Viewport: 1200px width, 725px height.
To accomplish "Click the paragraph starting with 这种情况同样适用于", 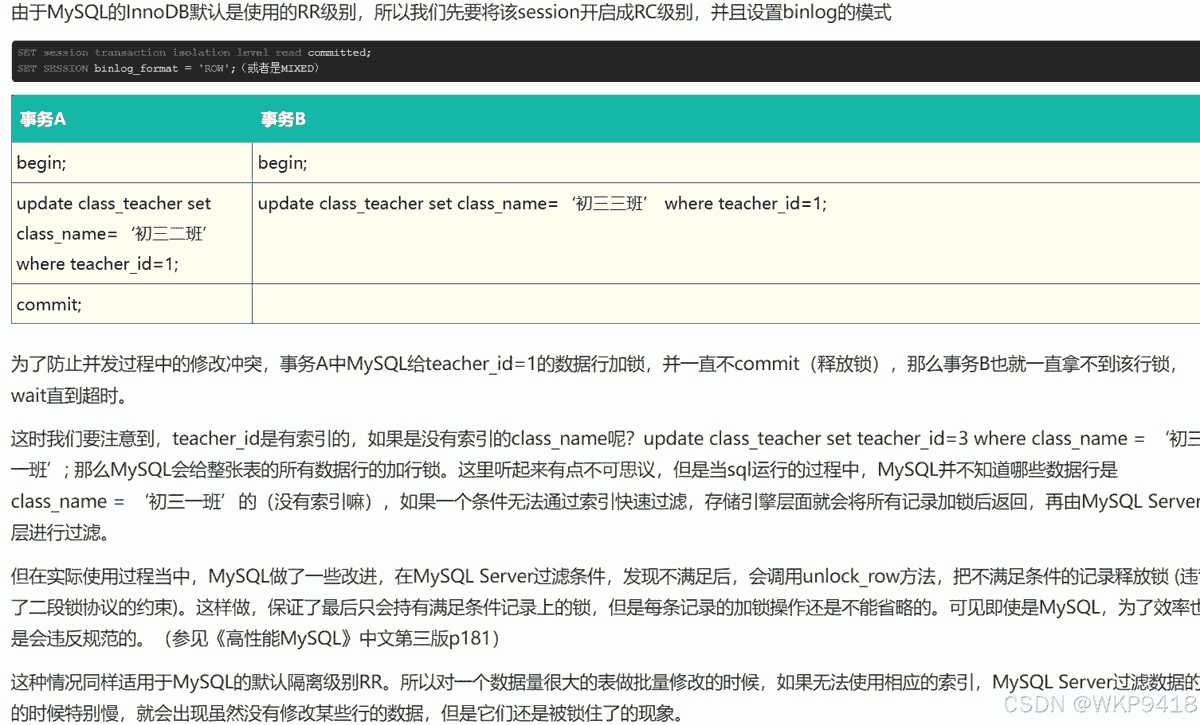I will (600, 683).
